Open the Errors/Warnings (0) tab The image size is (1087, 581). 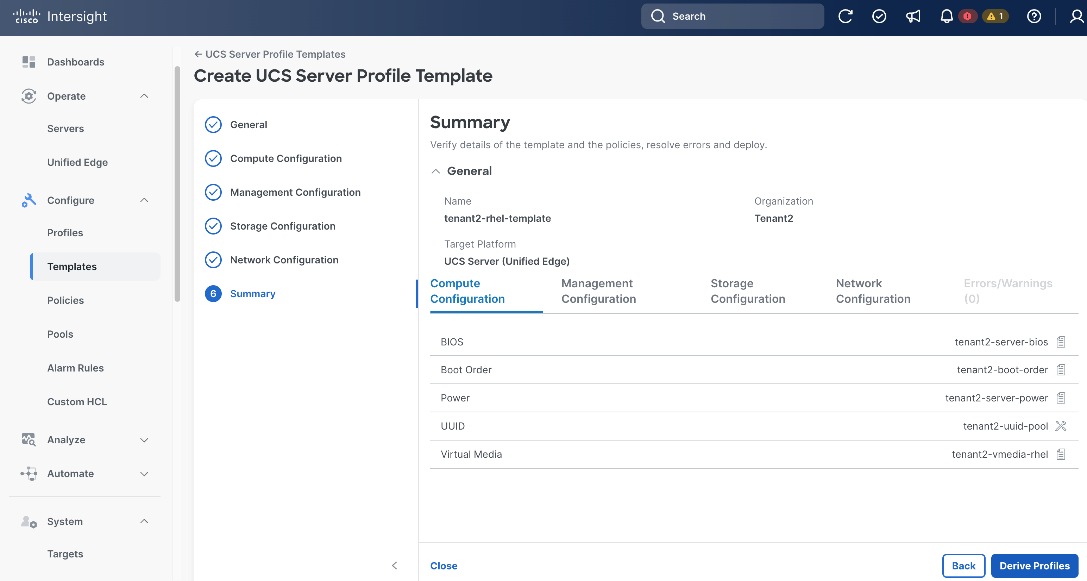point(1008,291)
